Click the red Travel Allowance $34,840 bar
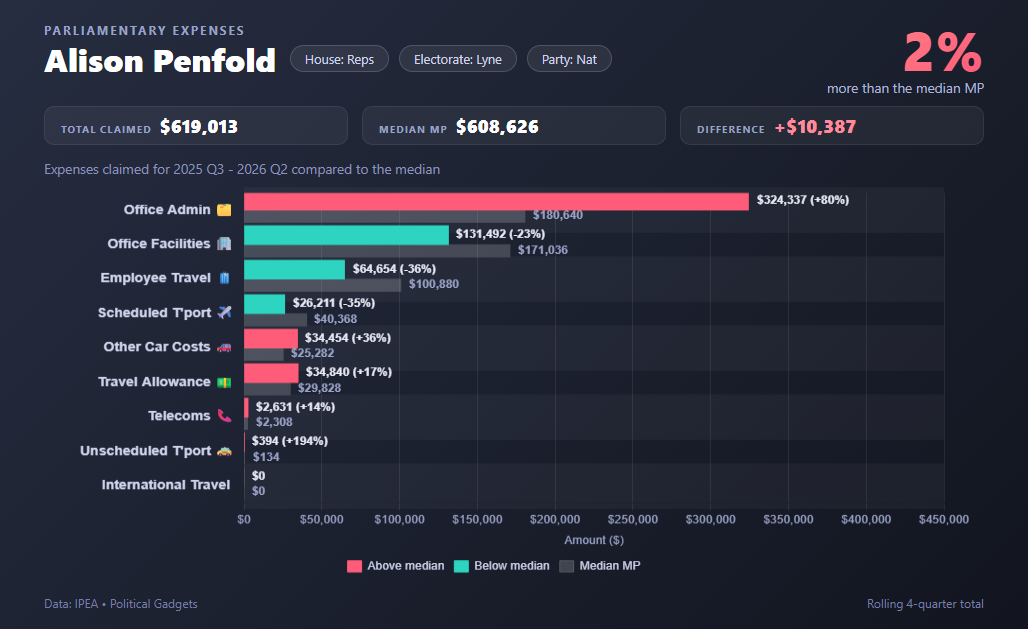The height and width of the screenshot is (629, 1028). click(x=271, y=373)
